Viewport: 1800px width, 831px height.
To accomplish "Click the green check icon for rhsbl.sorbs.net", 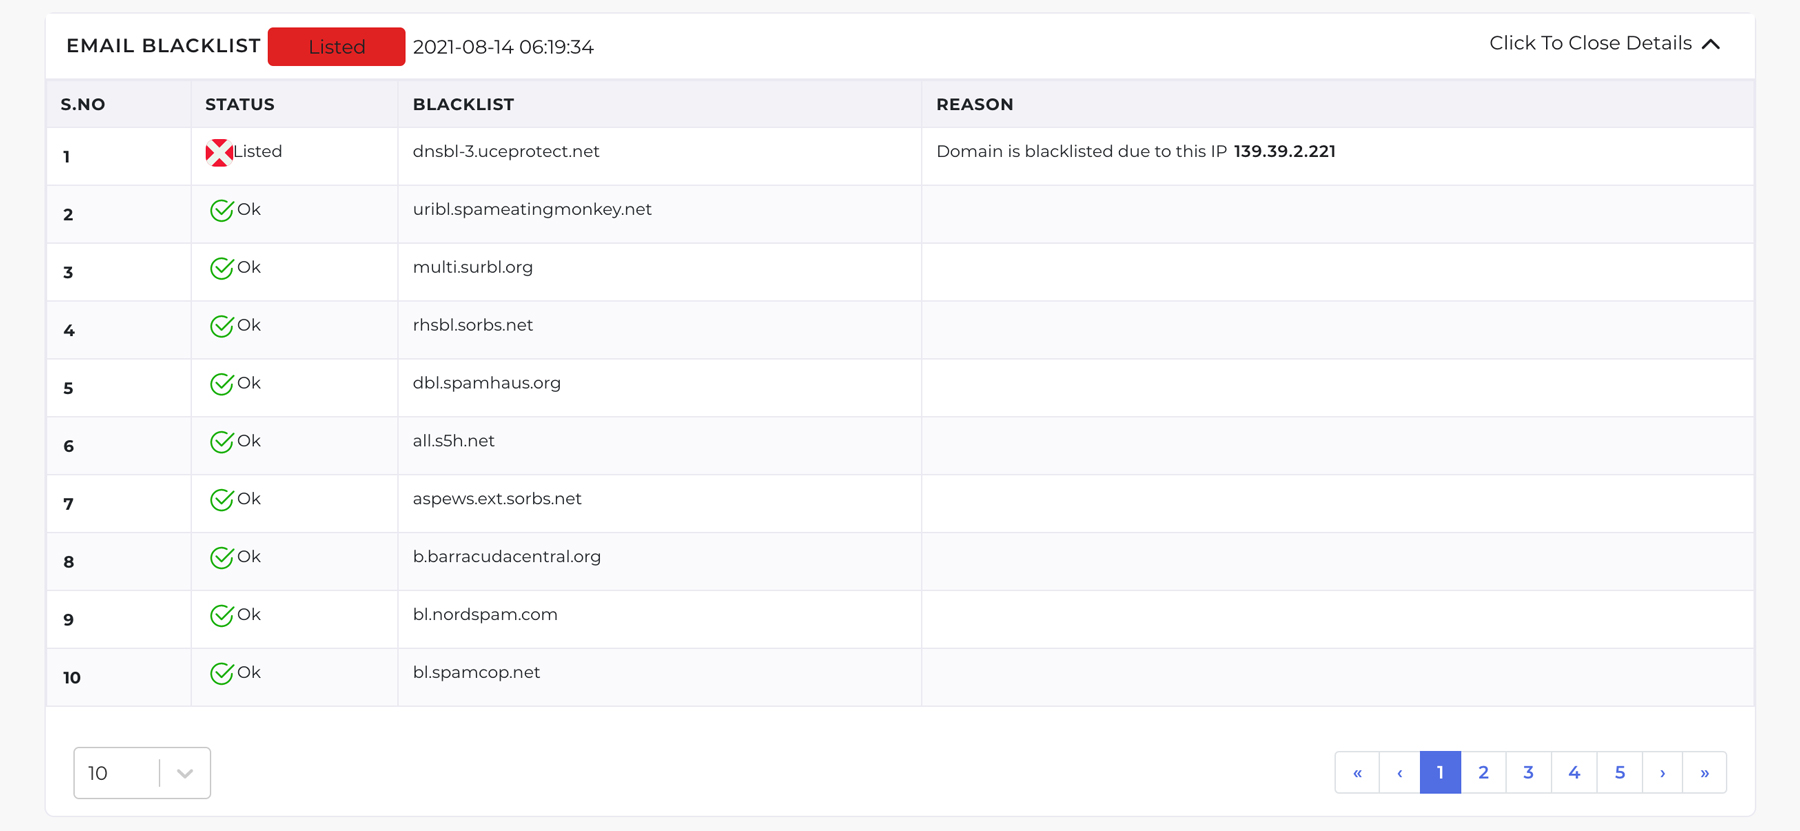I will click(x=222, y=326).
